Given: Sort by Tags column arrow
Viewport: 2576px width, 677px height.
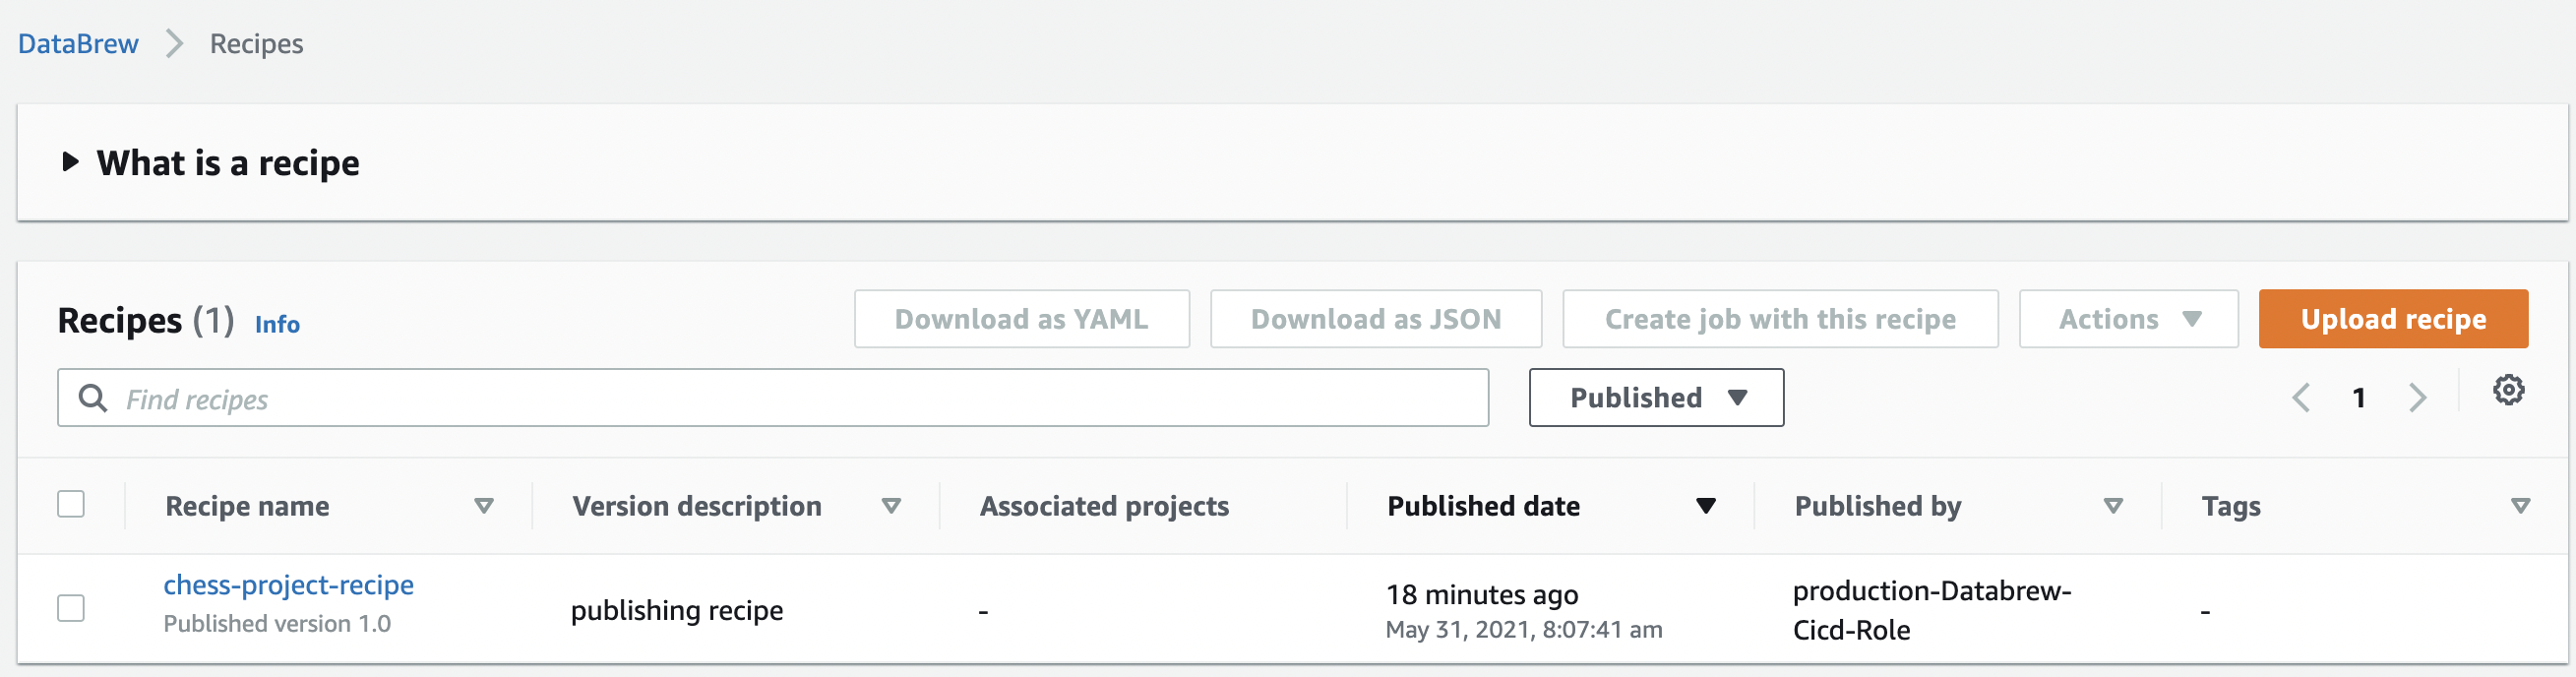Looking at the screenshot, I should tap(2520, 506).
